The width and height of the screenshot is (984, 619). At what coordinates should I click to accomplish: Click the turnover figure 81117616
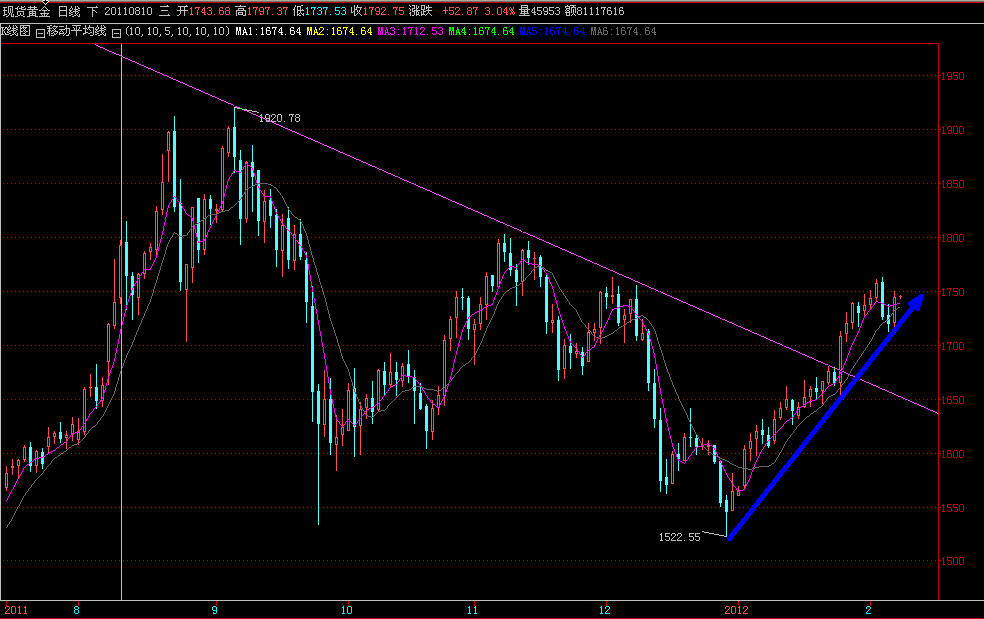[x=601, y=11]
